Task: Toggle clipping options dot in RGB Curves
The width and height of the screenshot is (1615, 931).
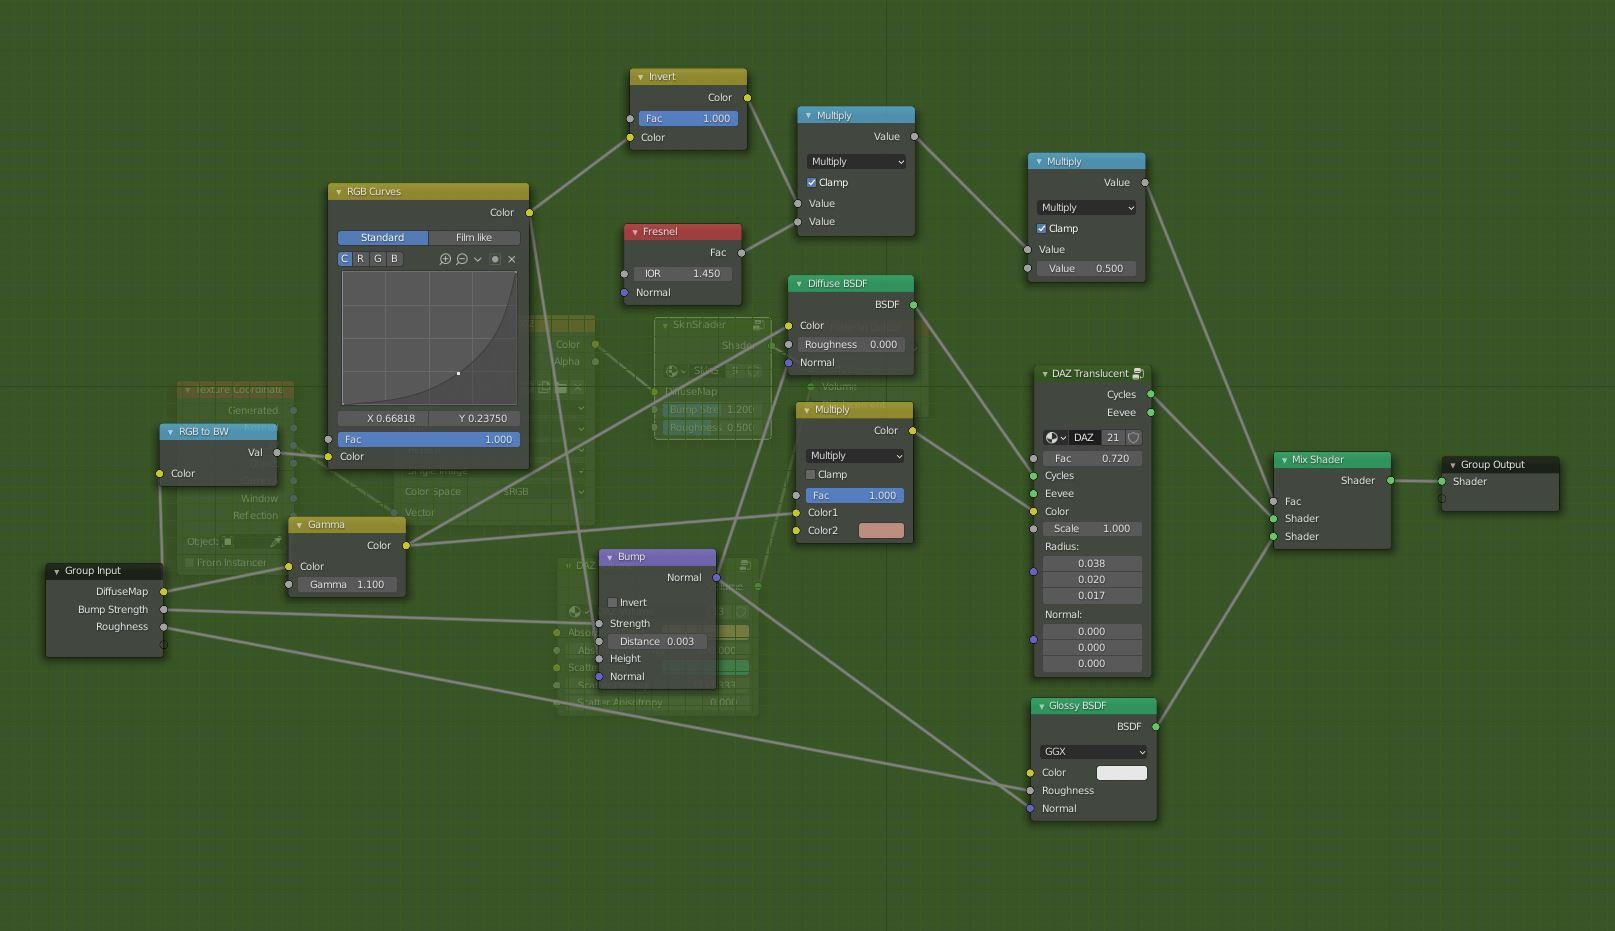Action: (x=495, y=259)
